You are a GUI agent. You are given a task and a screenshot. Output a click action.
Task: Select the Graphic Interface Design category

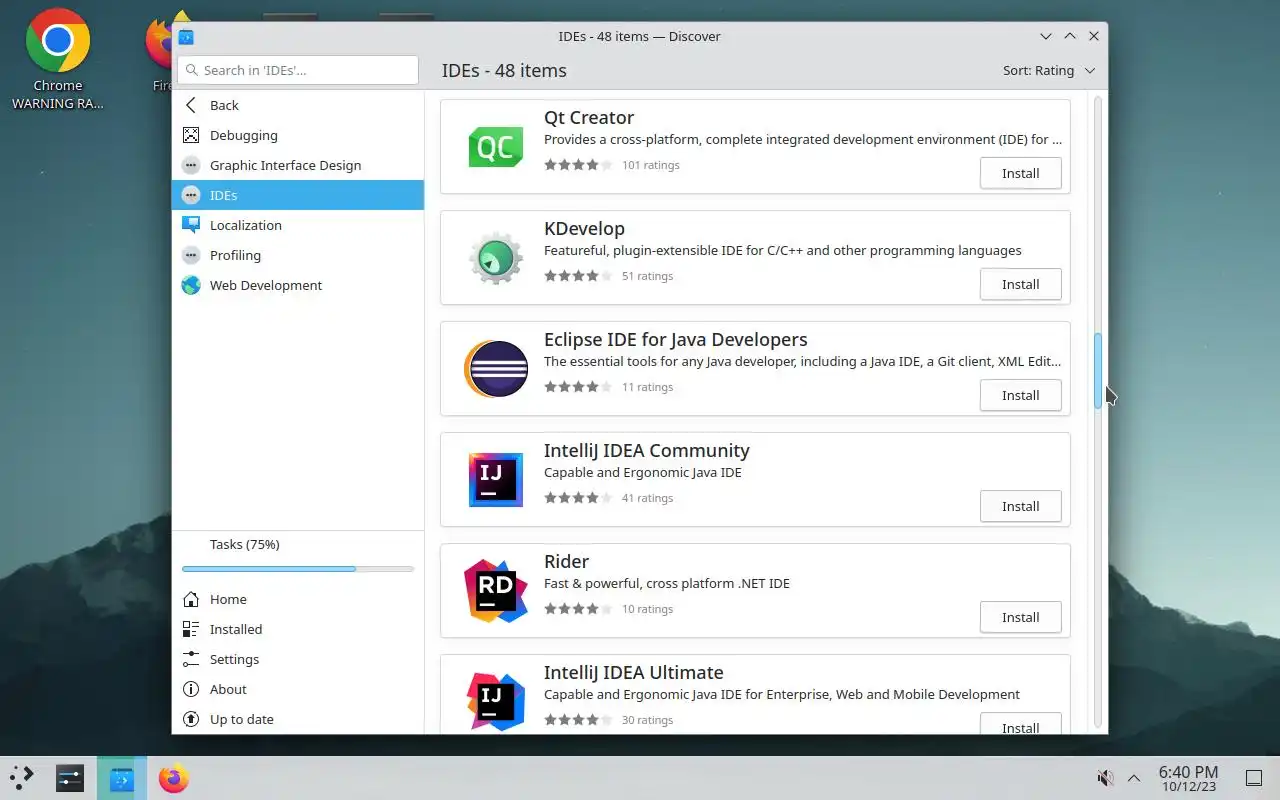(x=298, y=165)
